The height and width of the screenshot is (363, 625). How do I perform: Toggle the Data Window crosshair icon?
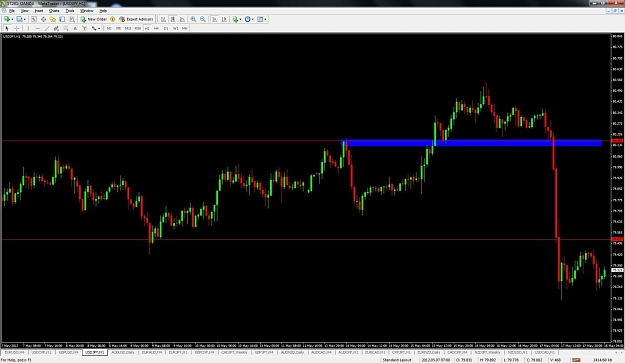[43, 19]
